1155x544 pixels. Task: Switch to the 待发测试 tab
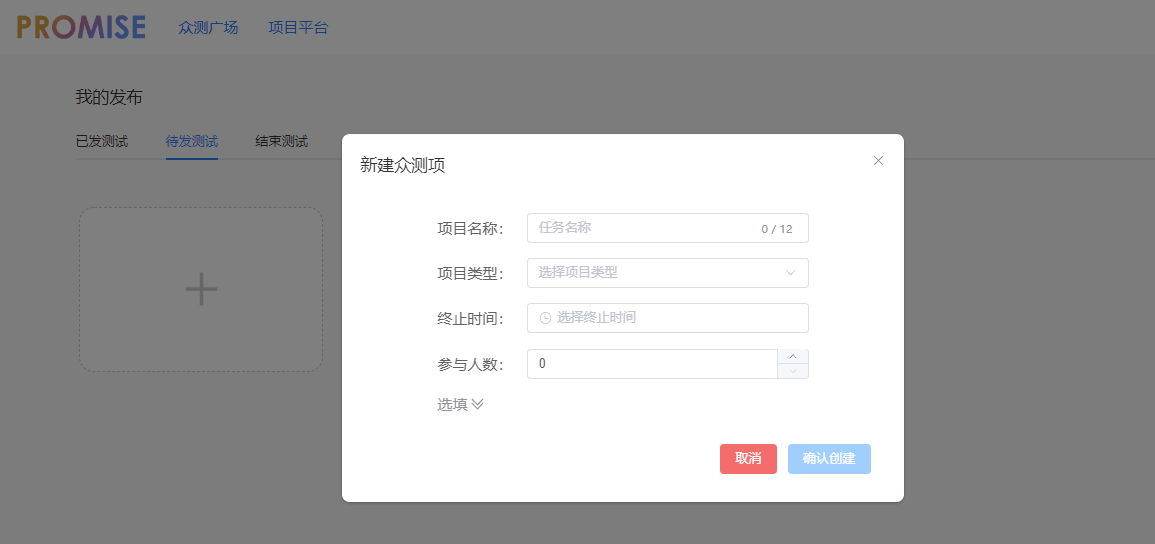[192, 141]
